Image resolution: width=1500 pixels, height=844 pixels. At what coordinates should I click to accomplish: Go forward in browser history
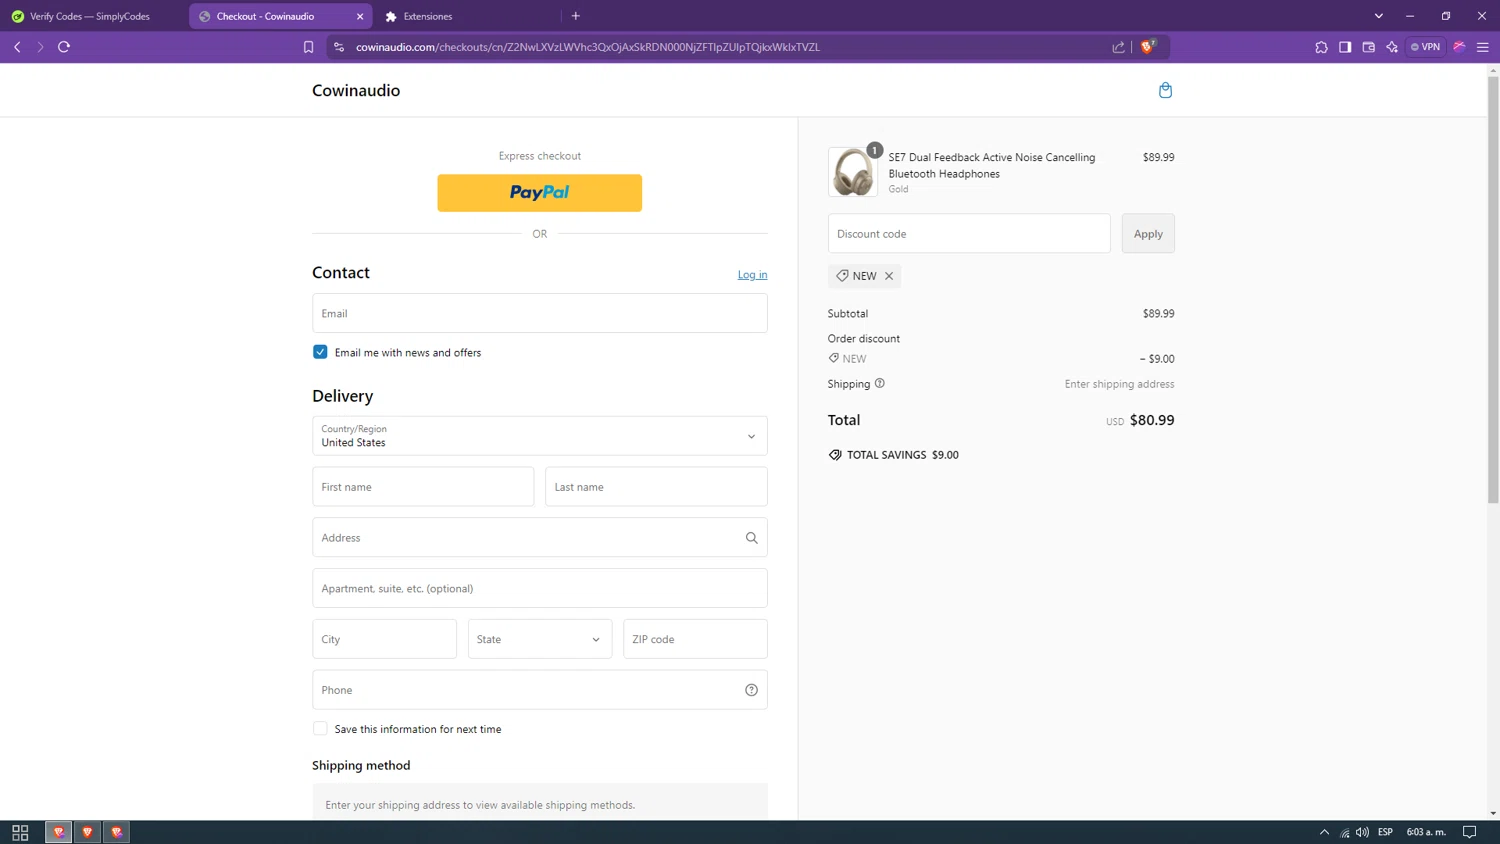point(40,47)
